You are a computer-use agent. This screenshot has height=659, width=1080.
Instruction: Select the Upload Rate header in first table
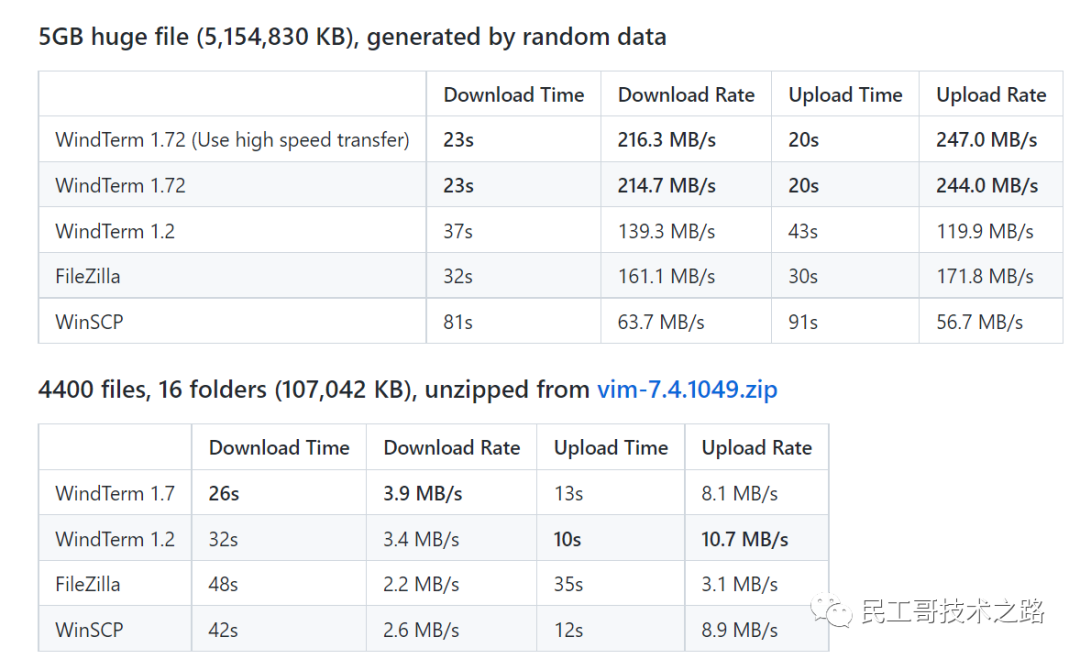991,94
